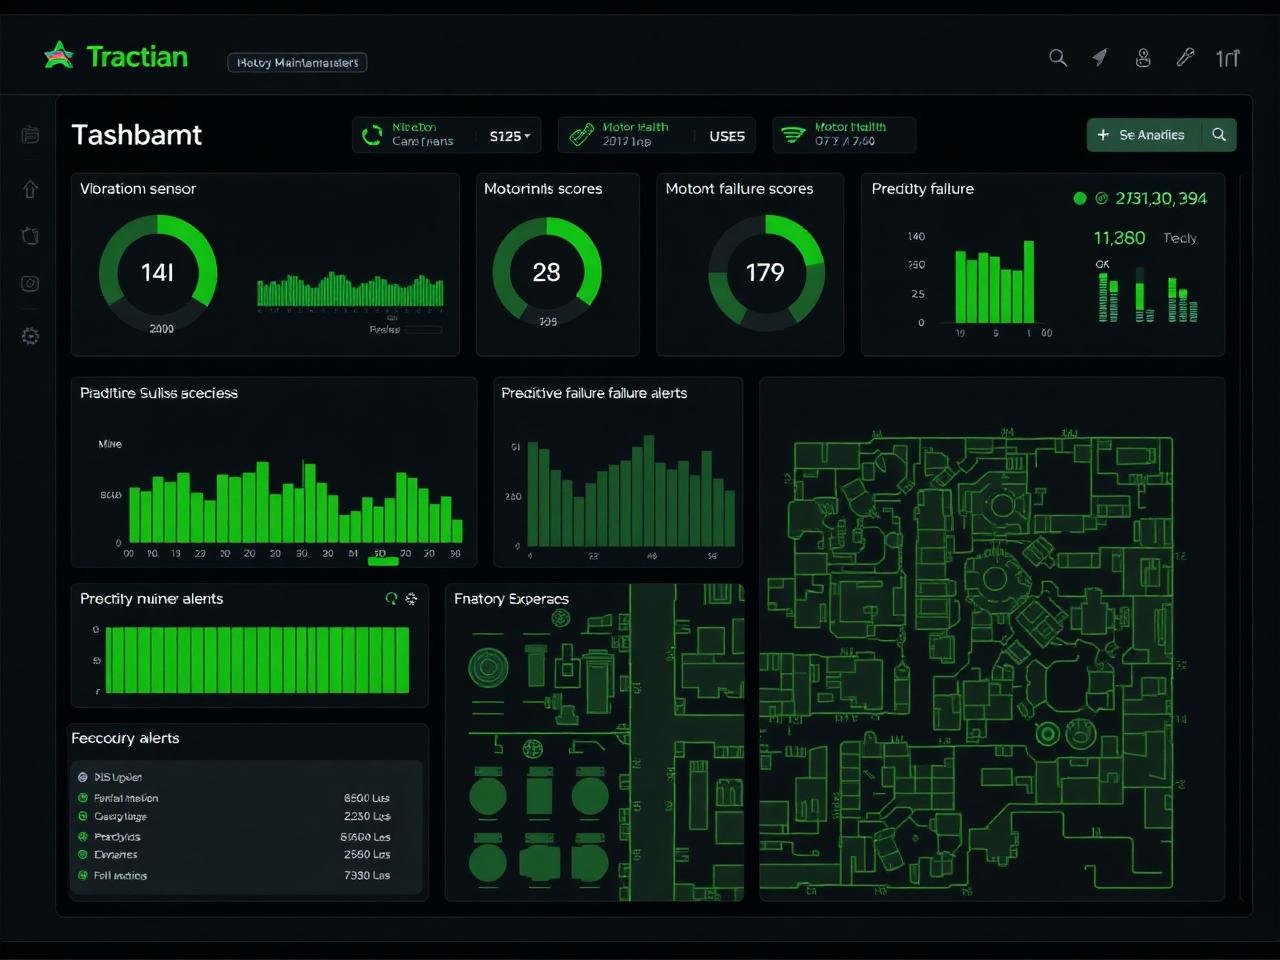Click the Tractian star logo
The image size is (1280, 960).
[x=59, y=56]
